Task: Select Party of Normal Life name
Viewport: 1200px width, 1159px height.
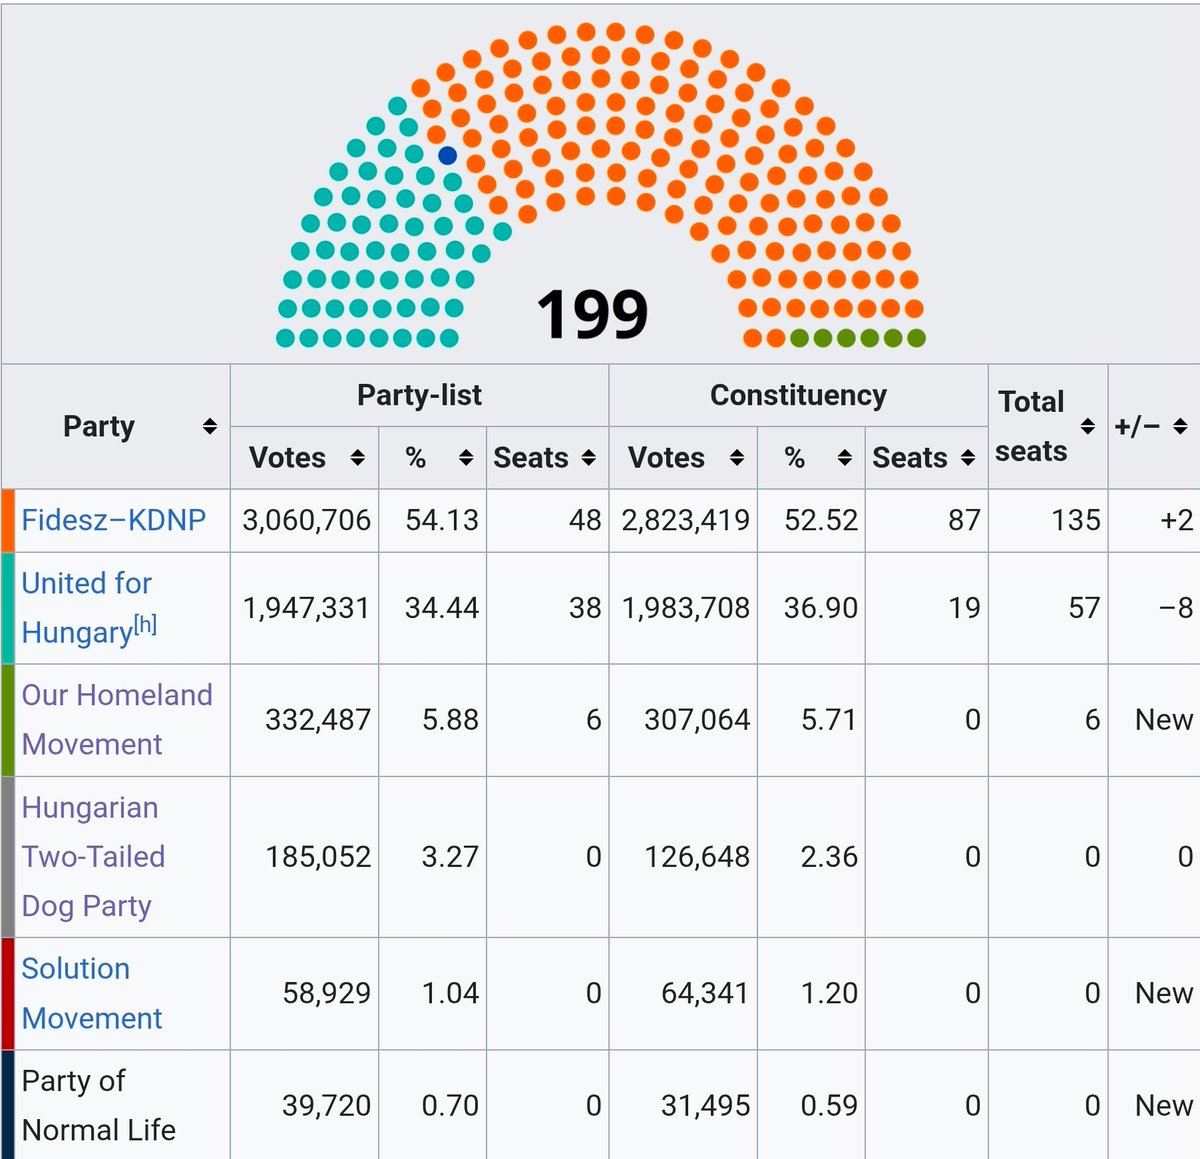Action: point(99,1106)
